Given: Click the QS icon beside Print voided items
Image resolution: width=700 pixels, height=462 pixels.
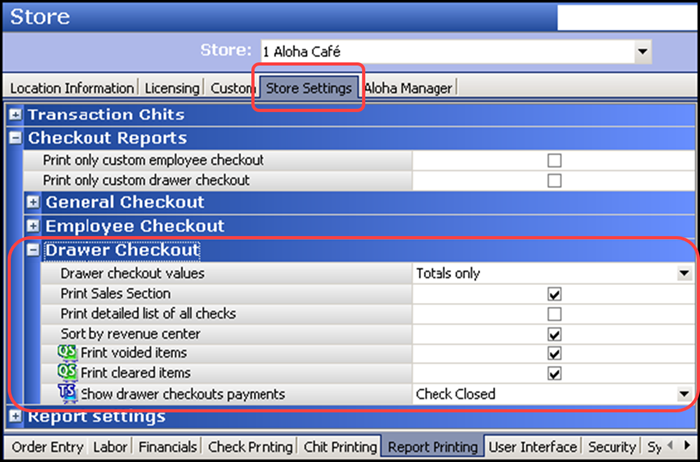Looking at the screenshot, I should click(x=67, y=353).
